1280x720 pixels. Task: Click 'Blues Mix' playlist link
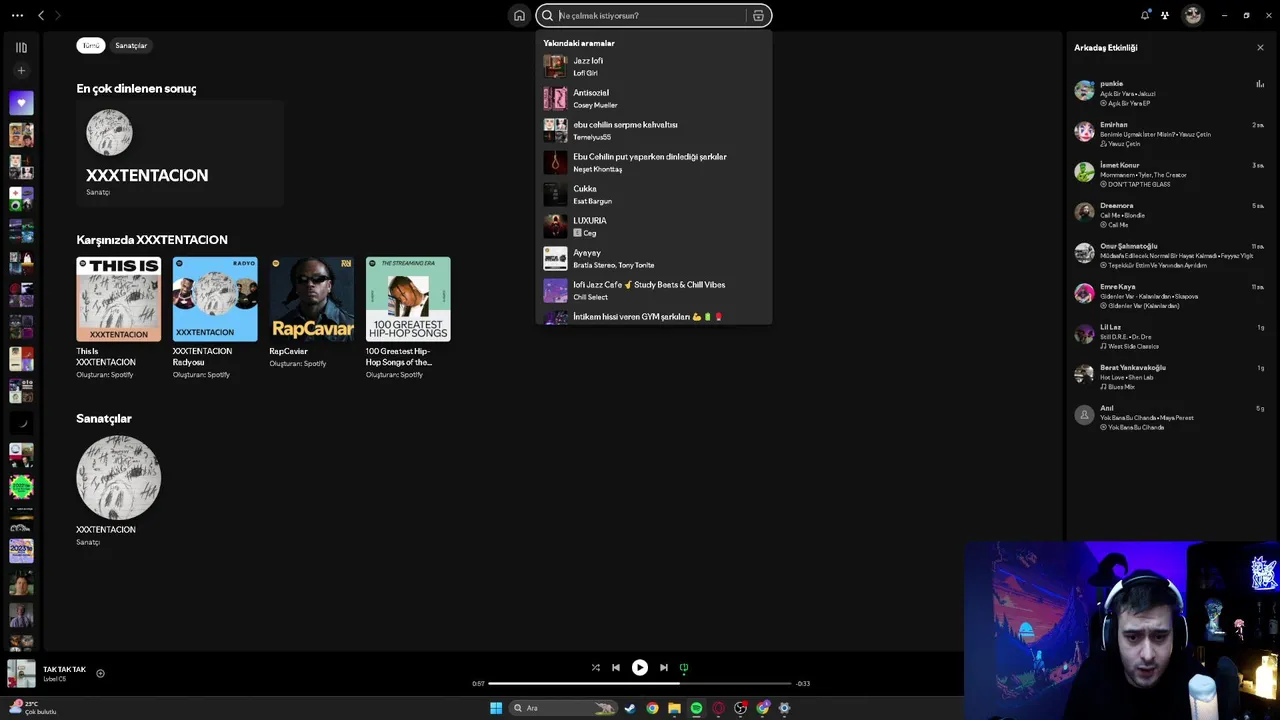tap(1121, 387)
